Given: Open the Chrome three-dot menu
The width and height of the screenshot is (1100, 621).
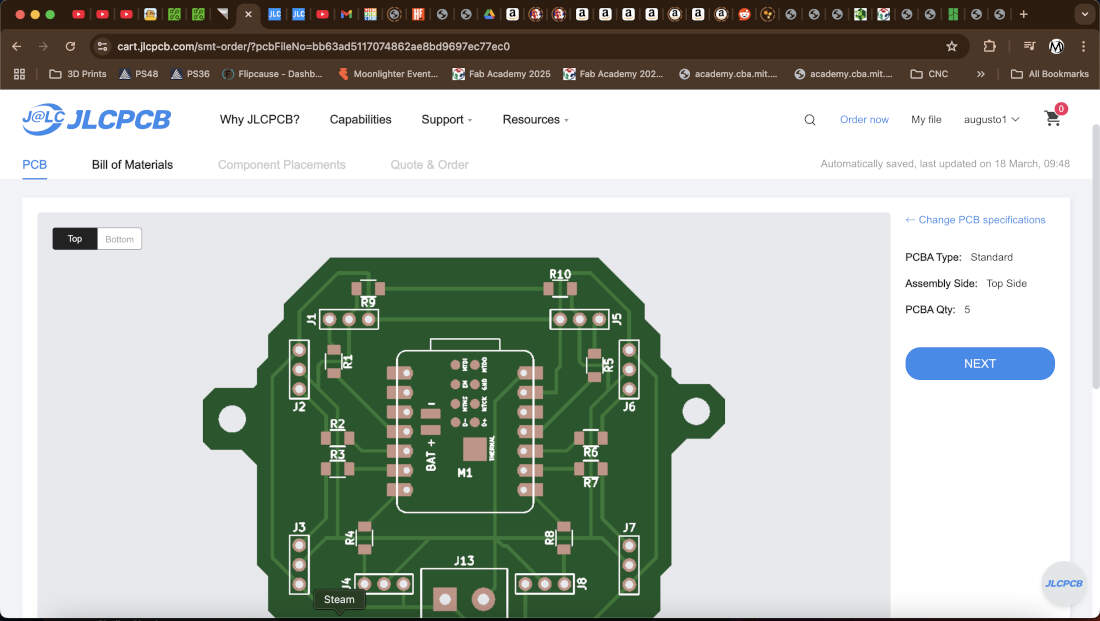Looking at the screenshot, I should pos(1084,46).
